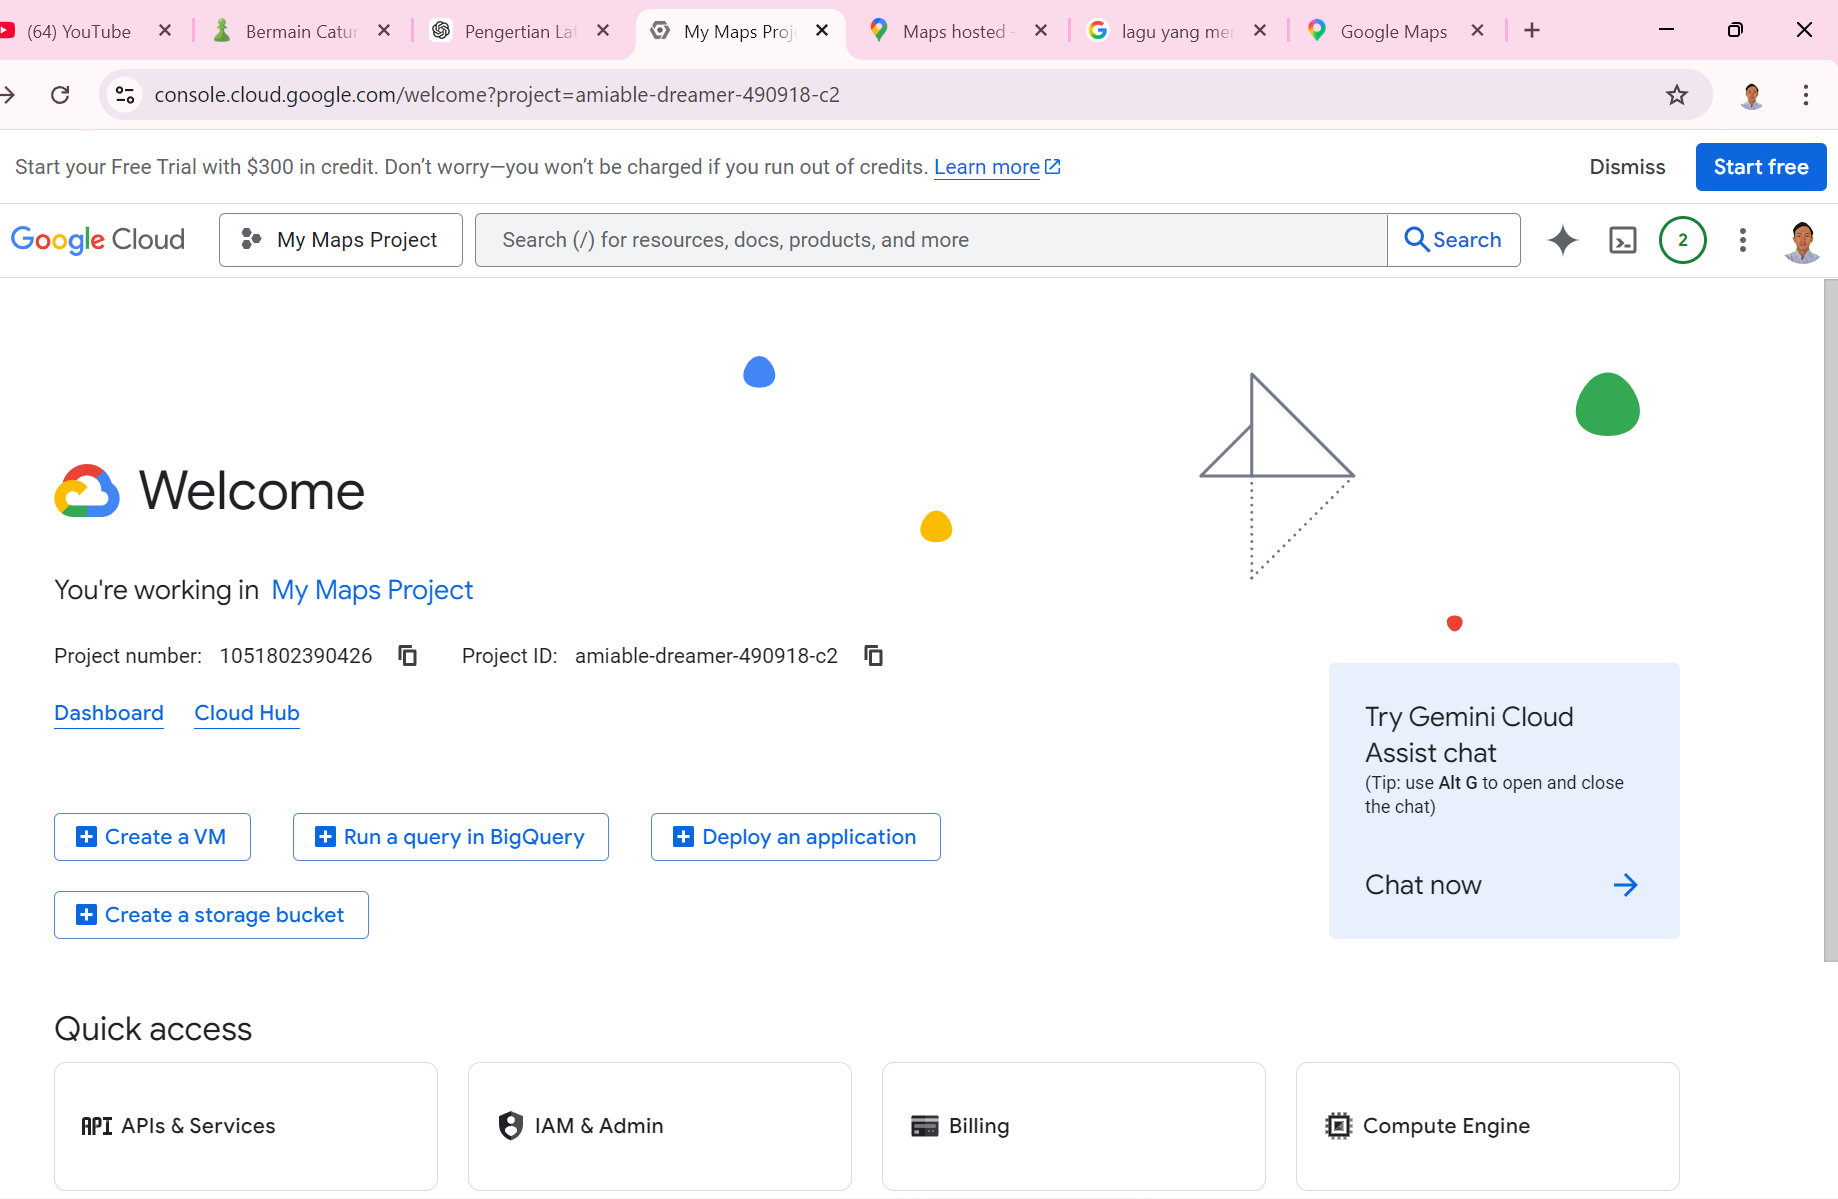
Task: Click the page vertical scrollbar
Action: (x=1830, y=620)
